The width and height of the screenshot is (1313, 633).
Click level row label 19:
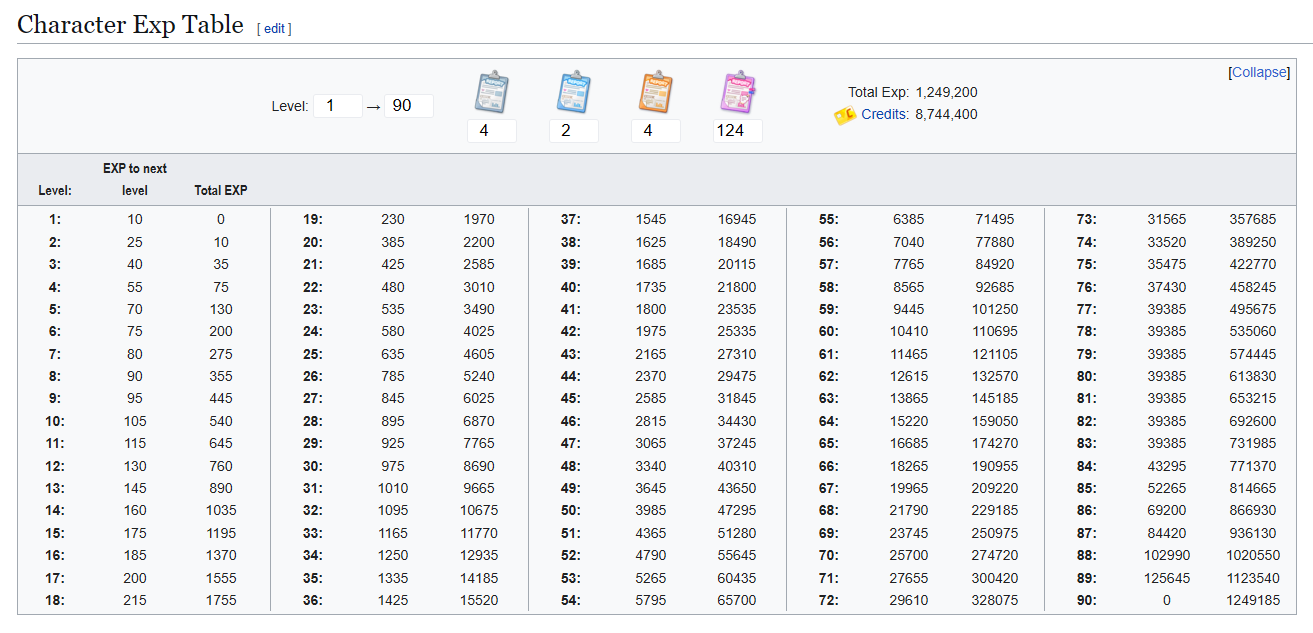(x=313, y=219)
